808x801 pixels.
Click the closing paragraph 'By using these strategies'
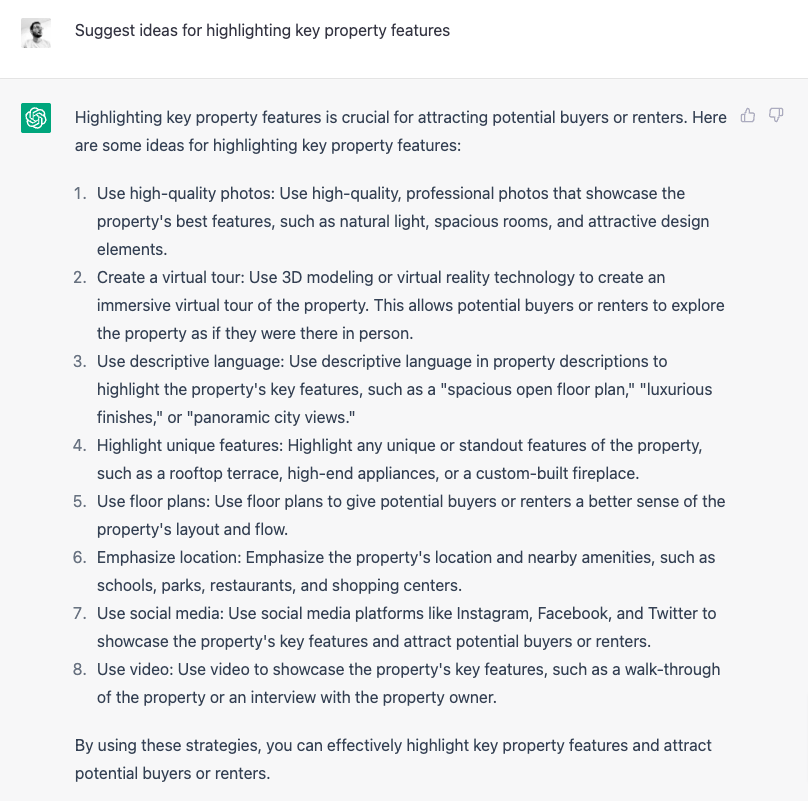tap(393, 759)
